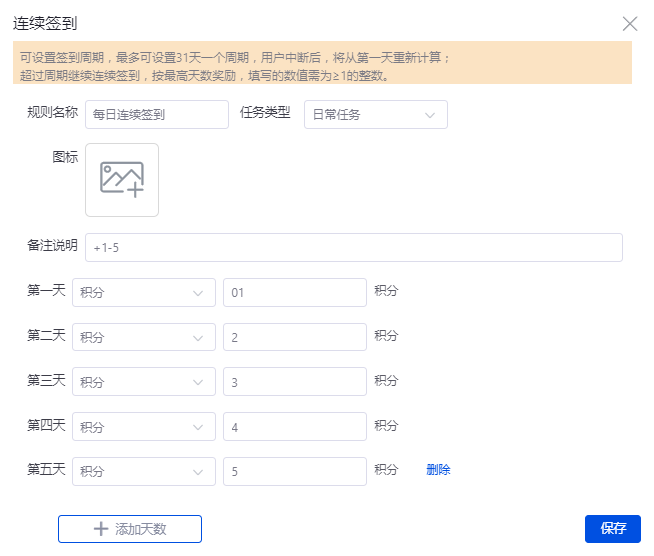Image resolution: width=654 pixels, height=556 pixels.
Task: Click the 第三天 row label
Action: [x=46, y=380]
